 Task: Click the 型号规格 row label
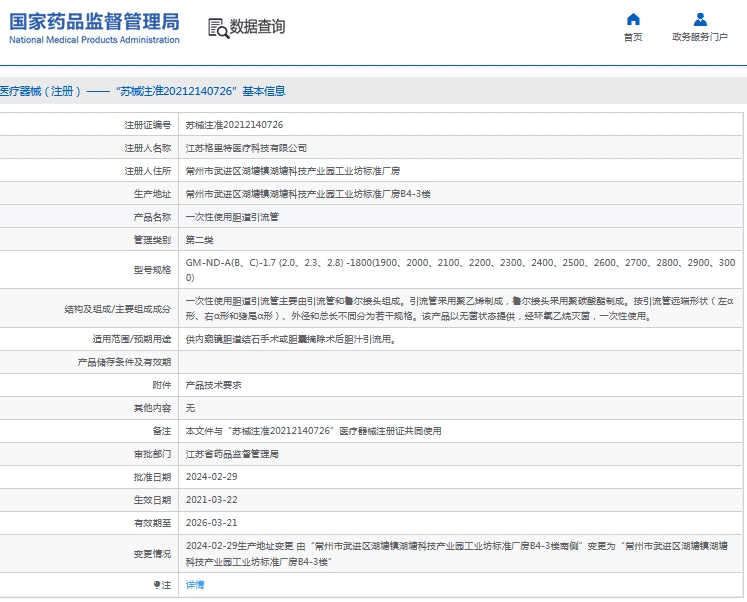coord(152,270)
